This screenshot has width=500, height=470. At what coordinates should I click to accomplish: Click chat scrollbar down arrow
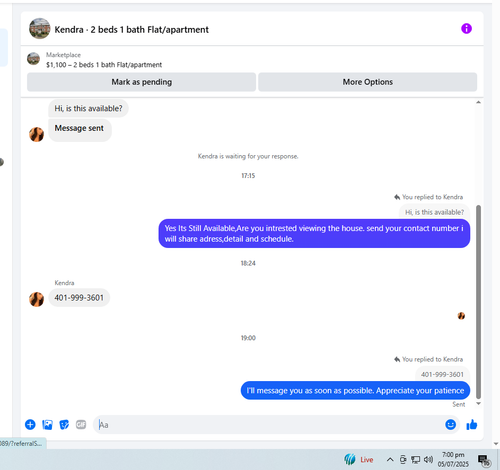click(x=478, y=403)
